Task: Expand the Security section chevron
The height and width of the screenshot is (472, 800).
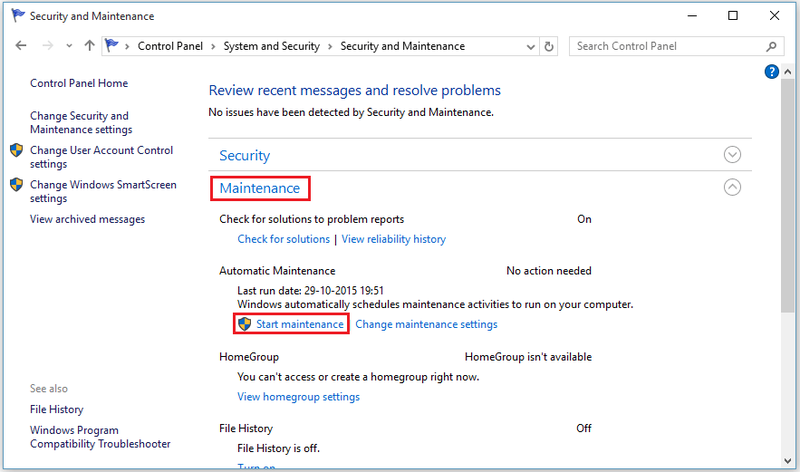Action: pos(732,155)
